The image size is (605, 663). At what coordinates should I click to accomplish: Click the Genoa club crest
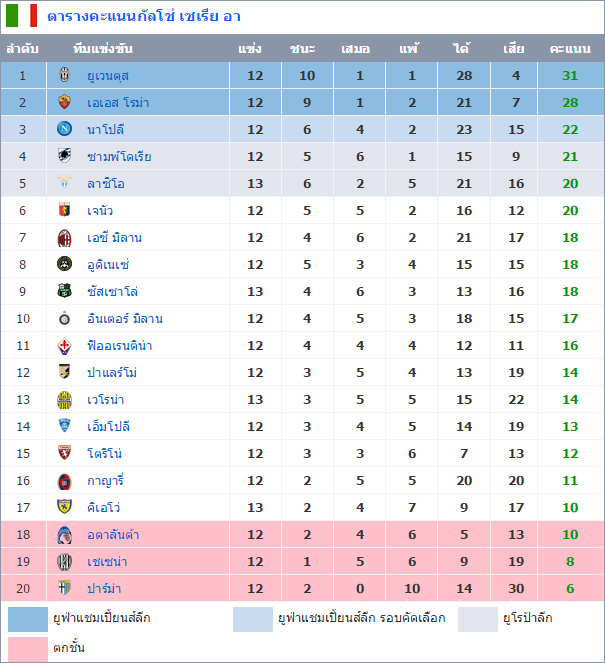(65, 210)
